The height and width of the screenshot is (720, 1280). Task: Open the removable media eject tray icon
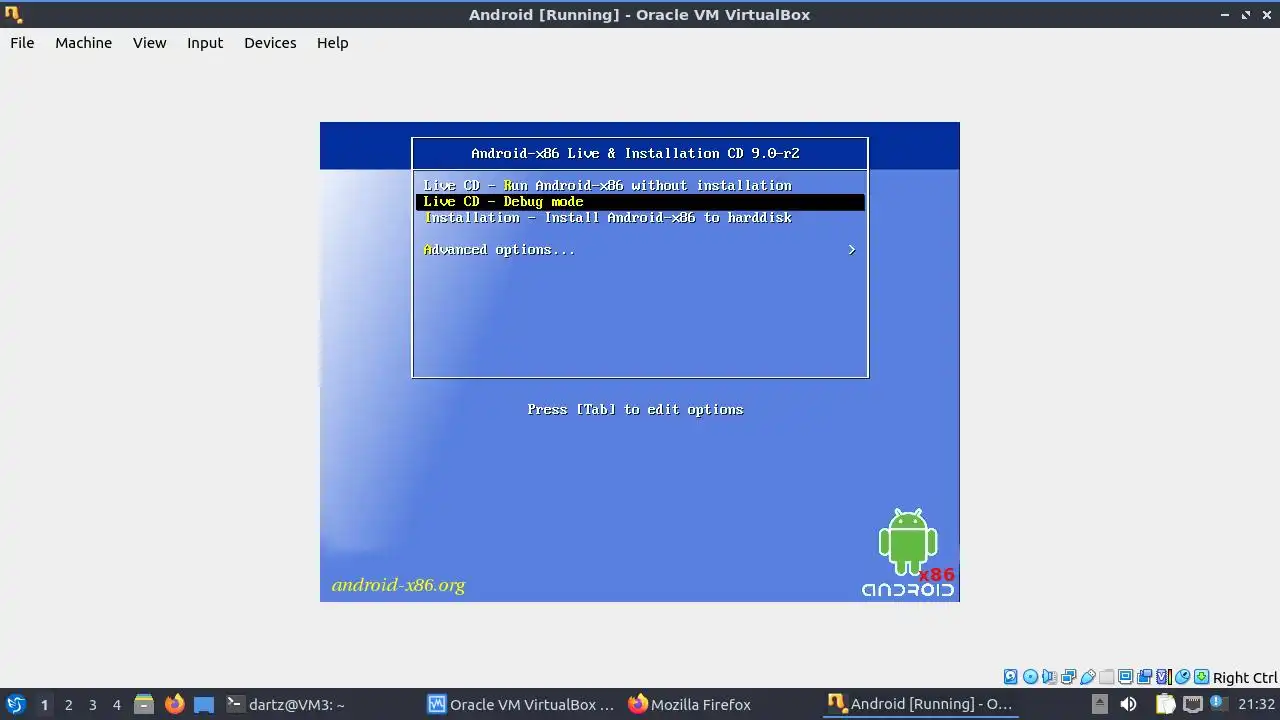click(1099, 704)
